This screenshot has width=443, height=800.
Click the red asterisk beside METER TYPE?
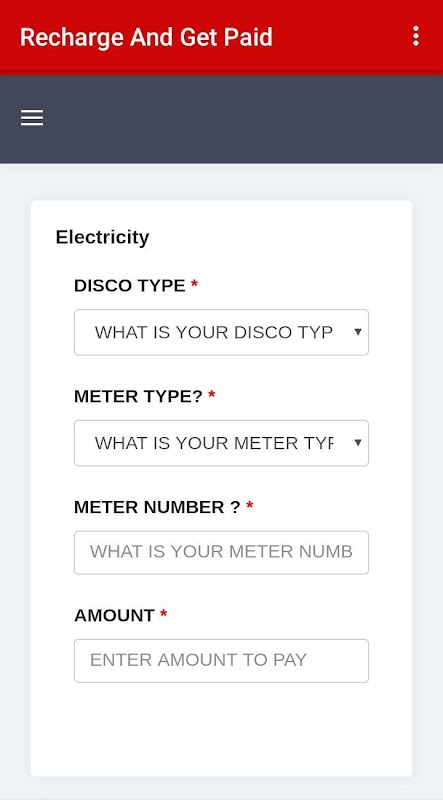(x=212, y=394)
